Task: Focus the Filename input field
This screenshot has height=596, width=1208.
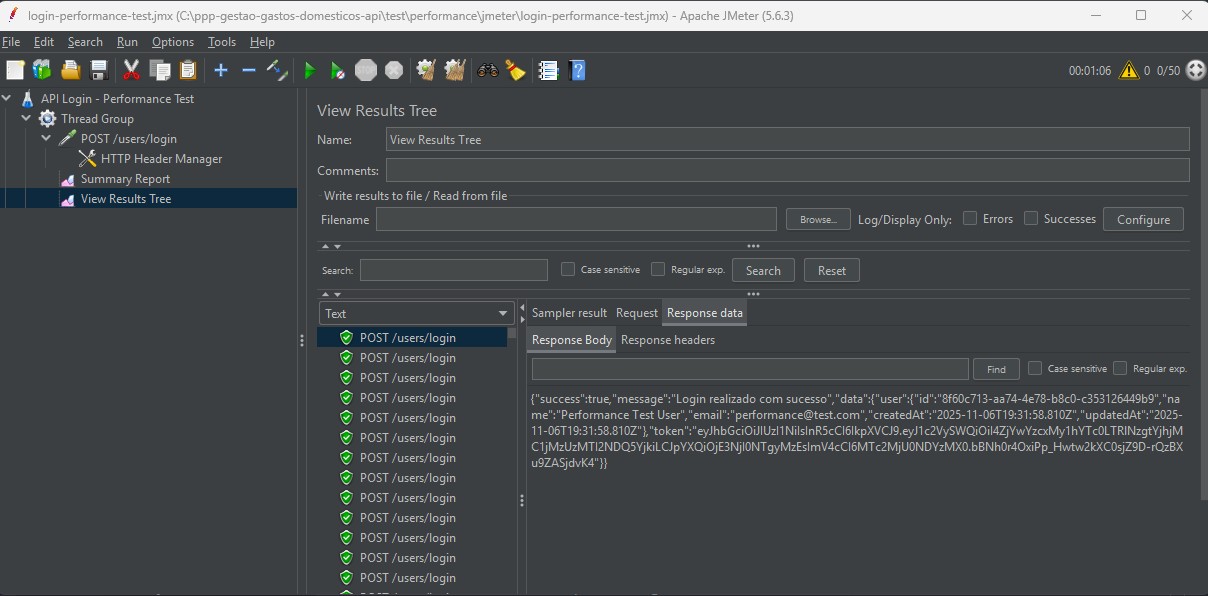Action: (576, 219)
